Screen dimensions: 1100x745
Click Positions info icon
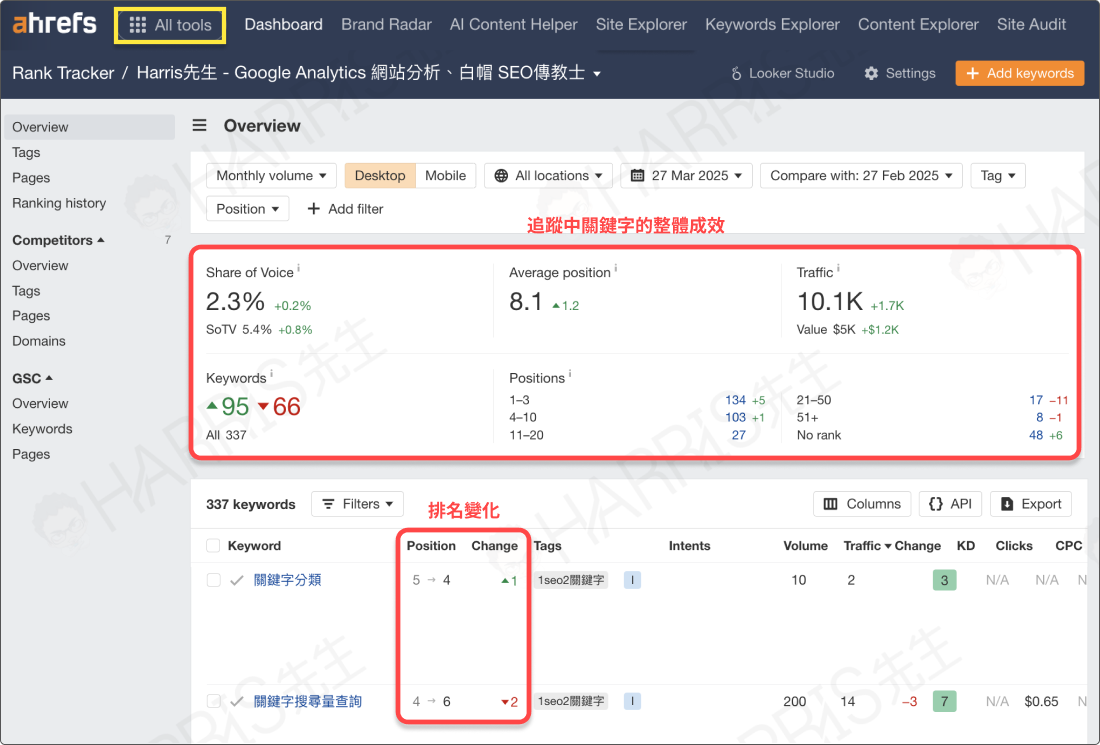tap(570, 374)
